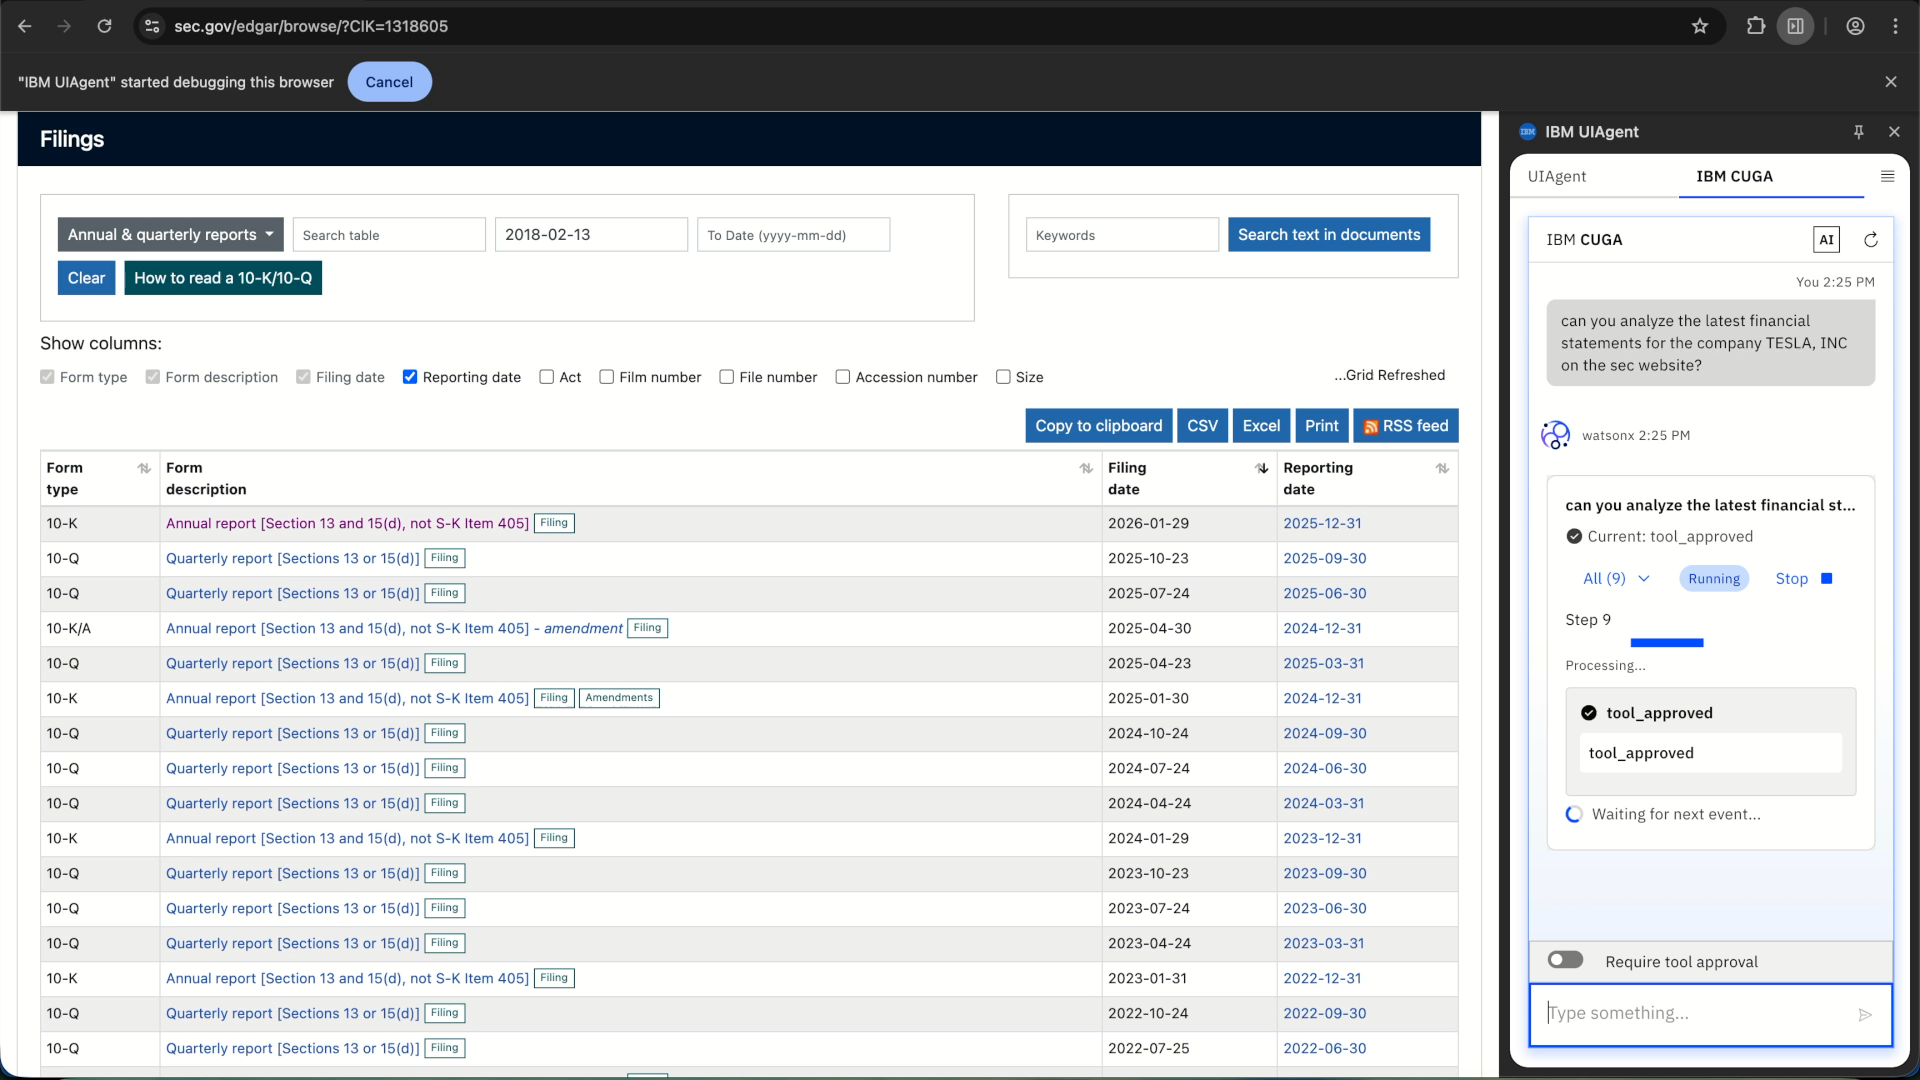
Task: Reload the page with the refresh icon
Action: pos(104,26)
